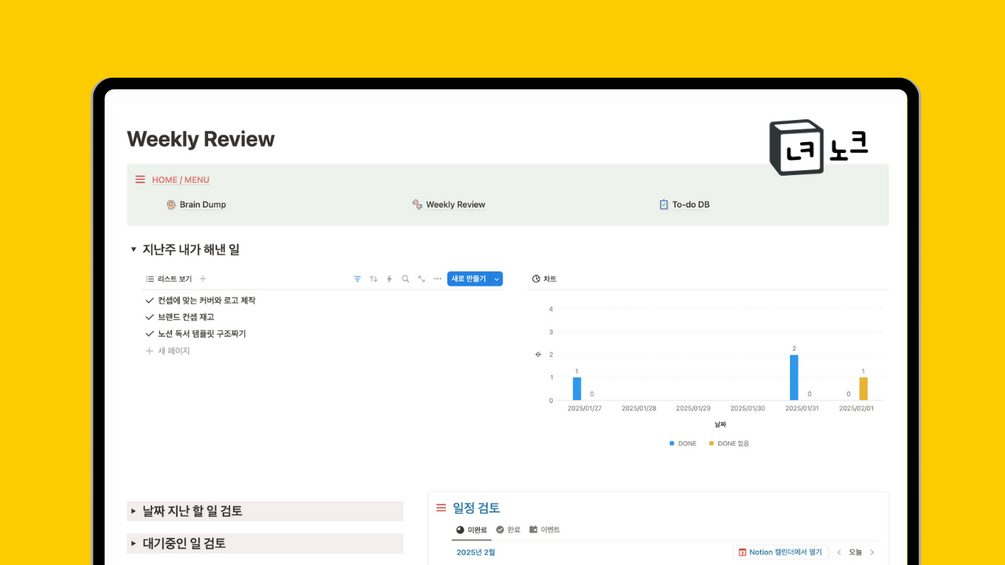The width and height of the screenshot is (1005, 565).
Task: Open the HOME / MENU link
Action: click(x=181, y=180)
